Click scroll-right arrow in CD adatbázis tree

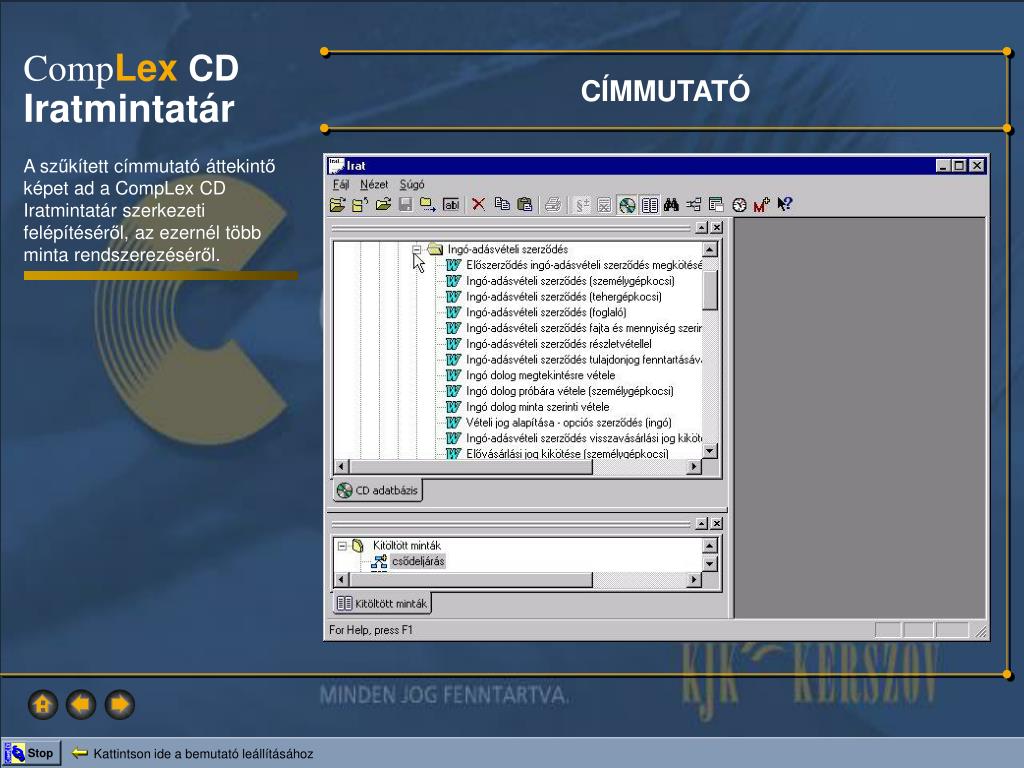click(694, 466)
